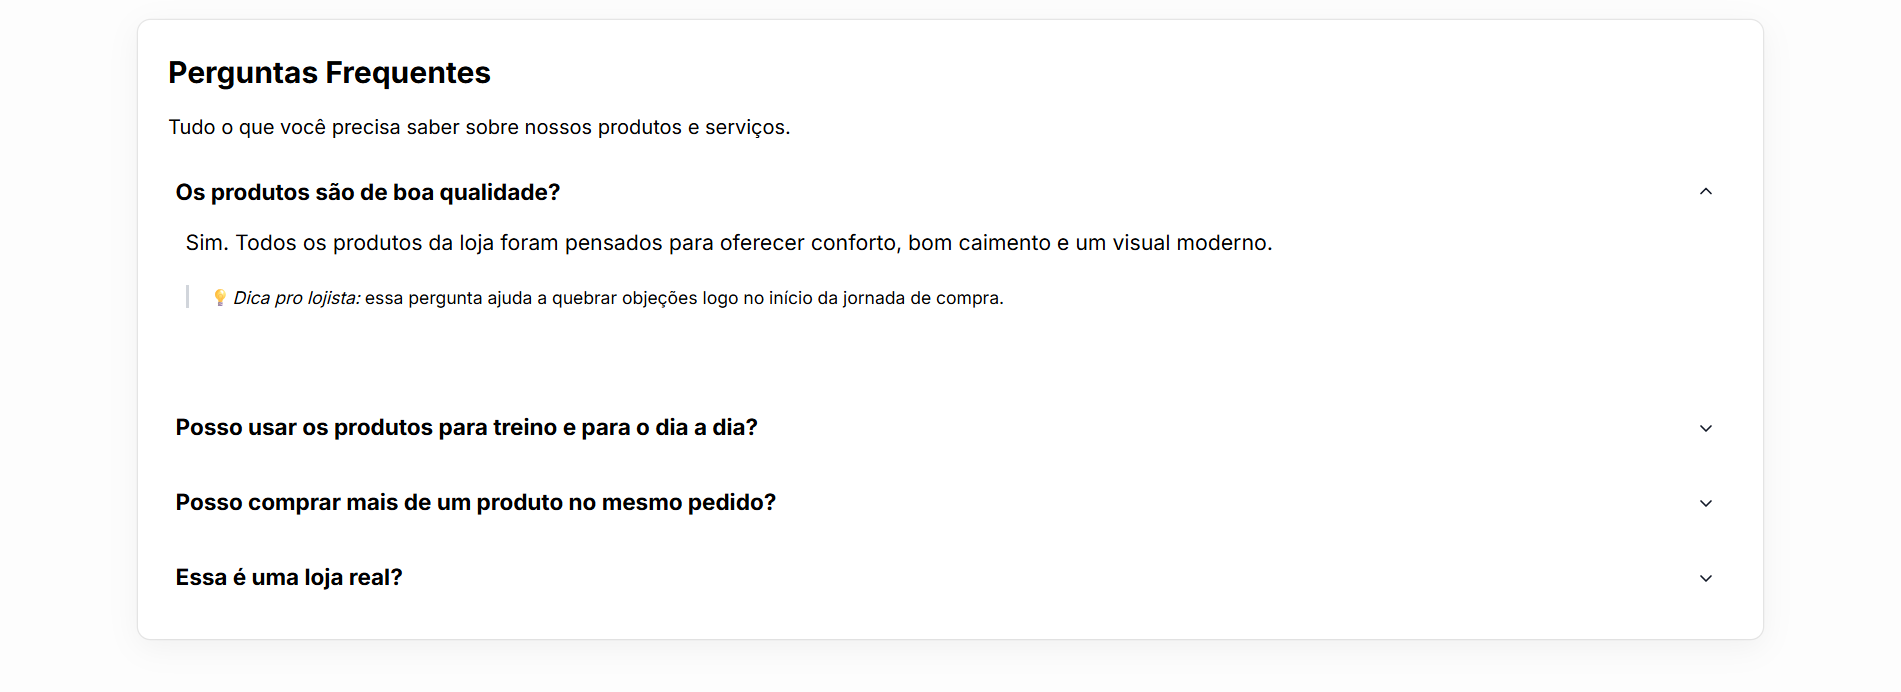Click the word 'Perguntas' in the heading

(x=243, y=73)
